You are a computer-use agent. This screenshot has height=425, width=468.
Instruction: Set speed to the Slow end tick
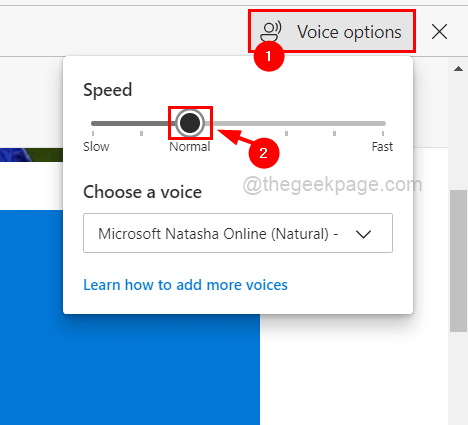(93, 133)
